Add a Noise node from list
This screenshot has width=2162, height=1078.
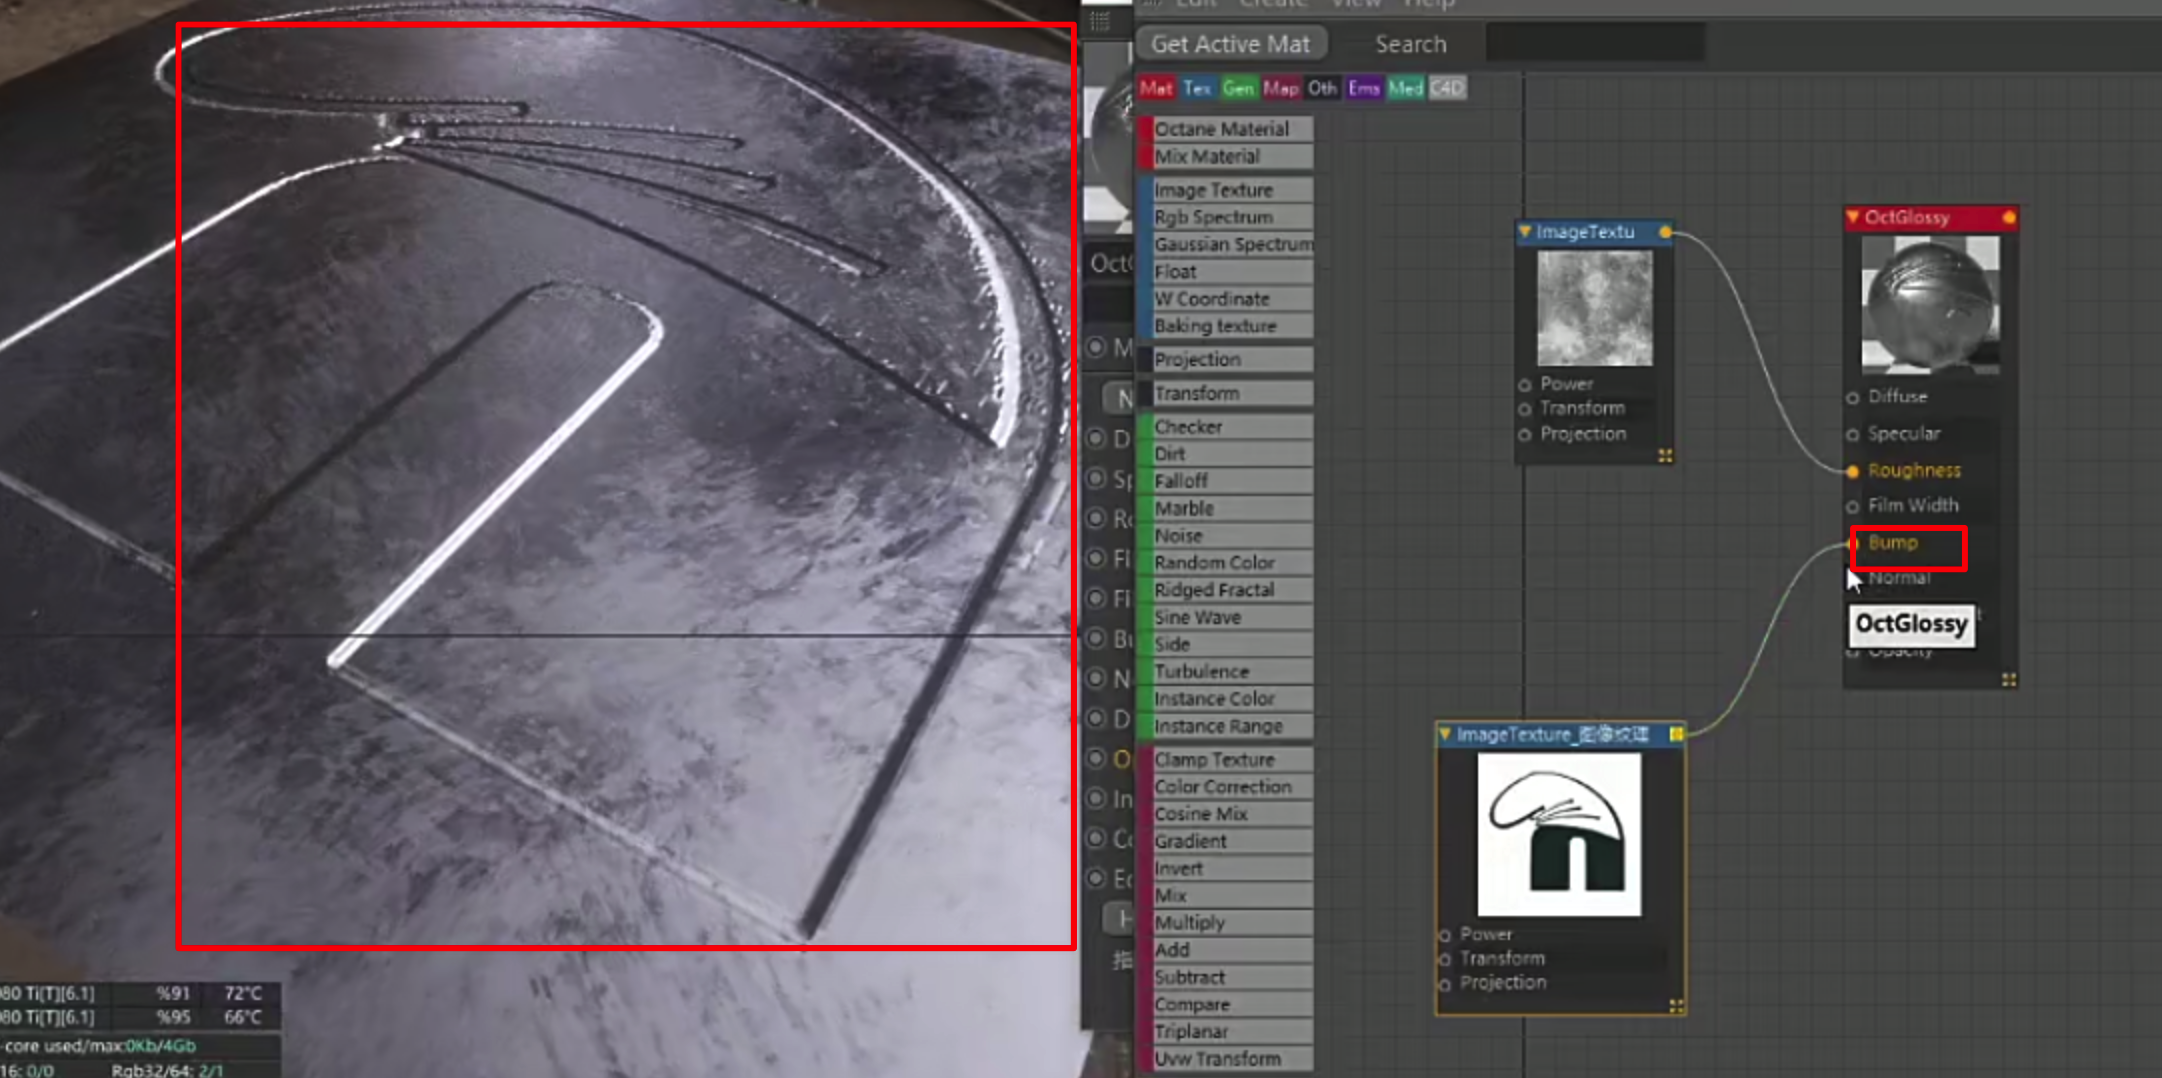(1225, 536)
